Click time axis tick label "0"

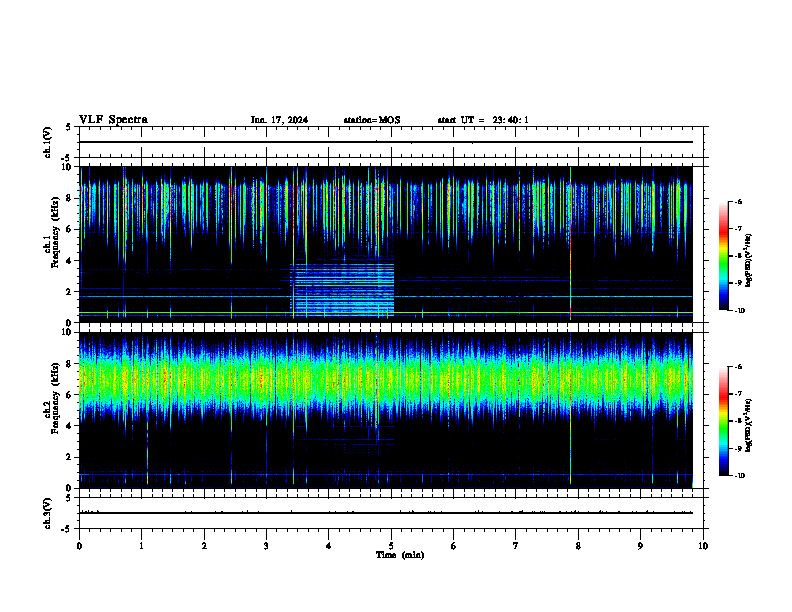tap(79, 546)
